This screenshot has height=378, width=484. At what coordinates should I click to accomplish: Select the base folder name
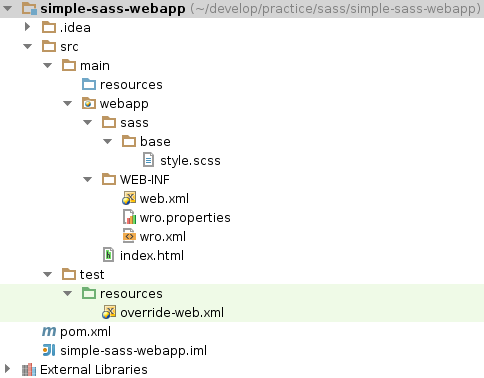click(x=155, y=141)
